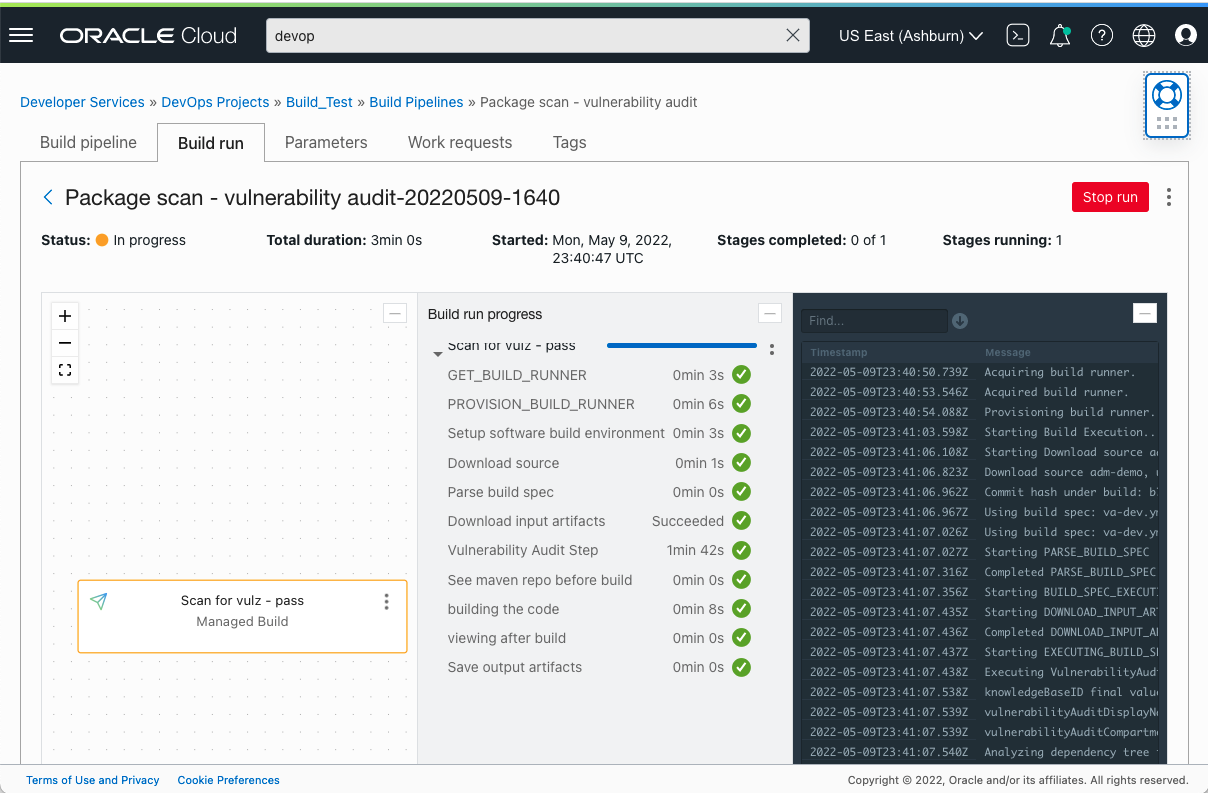
Task: Open the Cloud Shell terminal icon
Action: tap(1017, 35)
